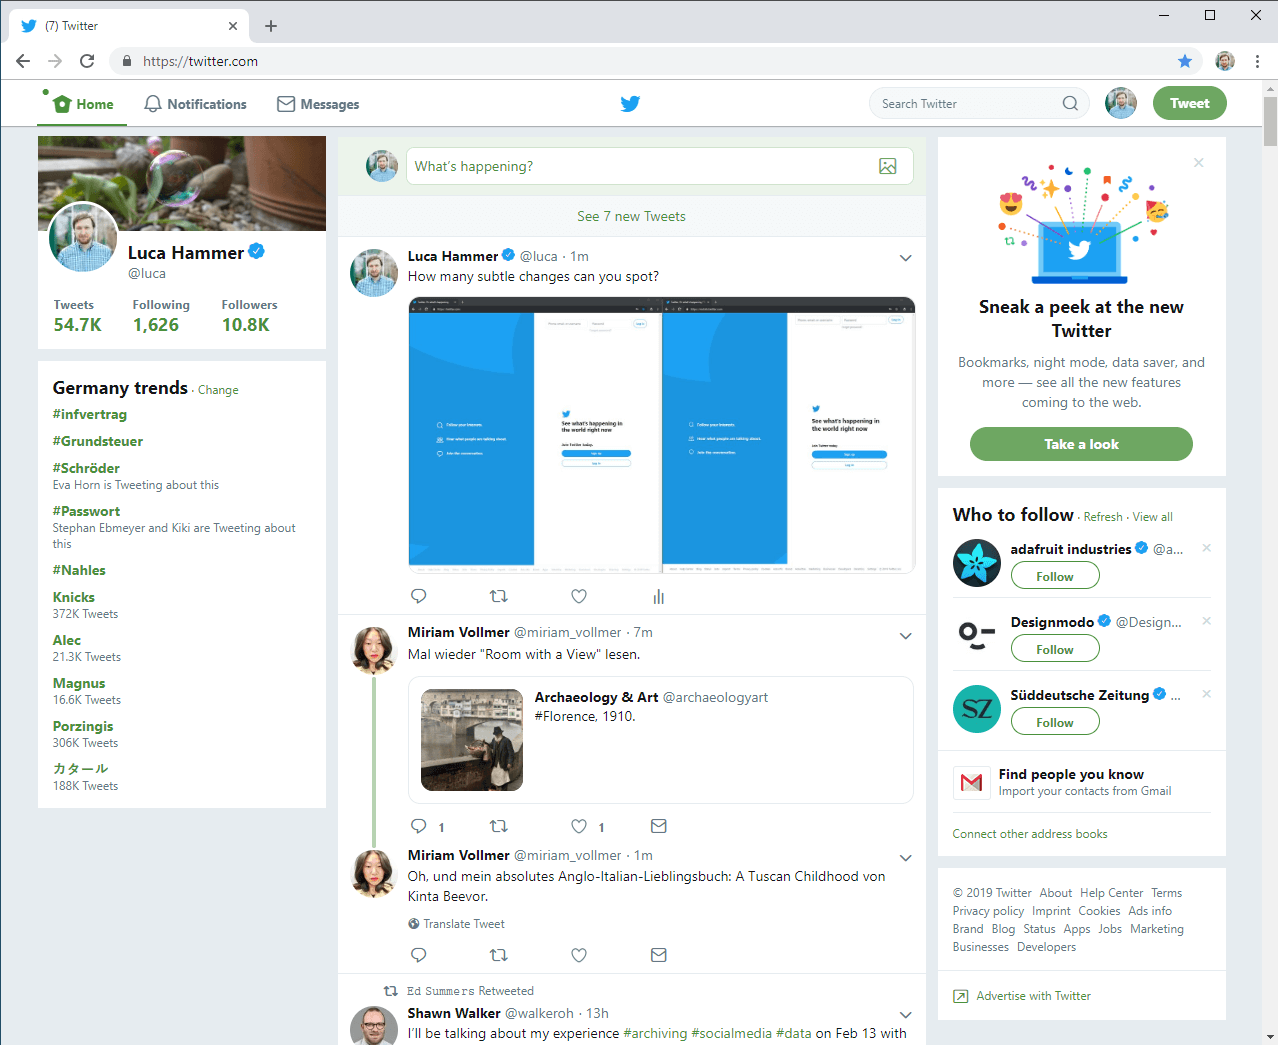Open adafruit industries avatar

977,563
